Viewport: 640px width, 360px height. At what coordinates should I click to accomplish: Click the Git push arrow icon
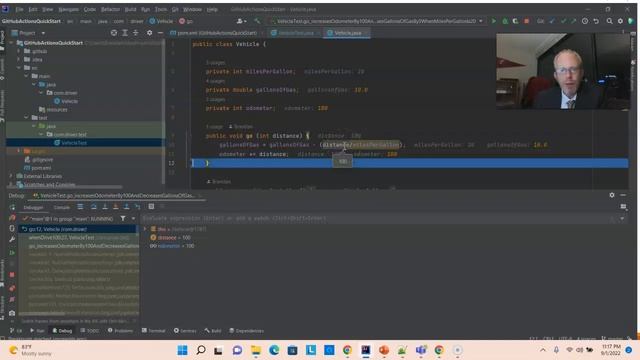point(574,21)
